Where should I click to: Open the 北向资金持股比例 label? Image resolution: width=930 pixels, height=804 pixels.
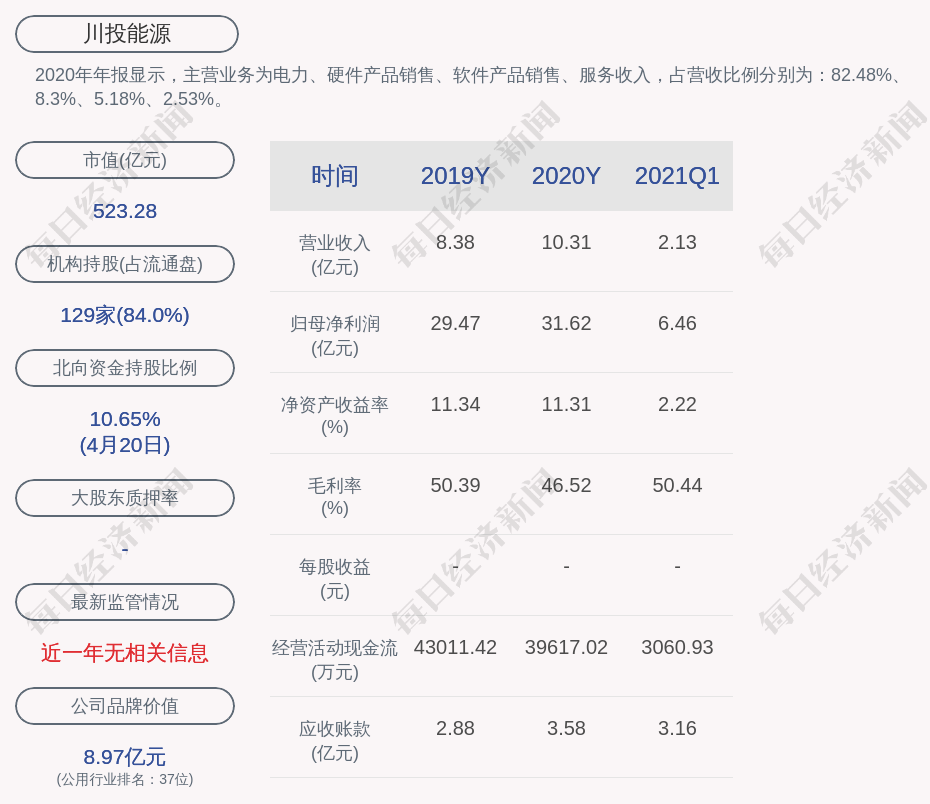[x=125, y=368]
